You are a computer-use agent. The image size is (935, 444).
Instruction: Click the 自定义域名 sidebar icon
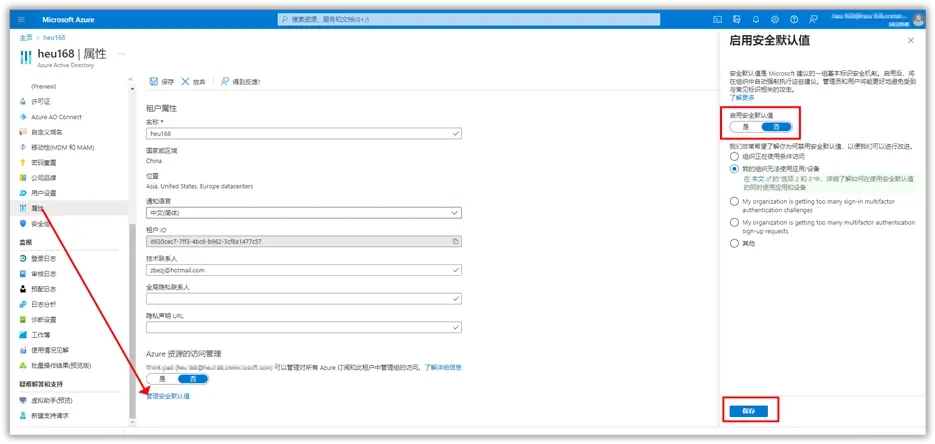tap(23, 132)
